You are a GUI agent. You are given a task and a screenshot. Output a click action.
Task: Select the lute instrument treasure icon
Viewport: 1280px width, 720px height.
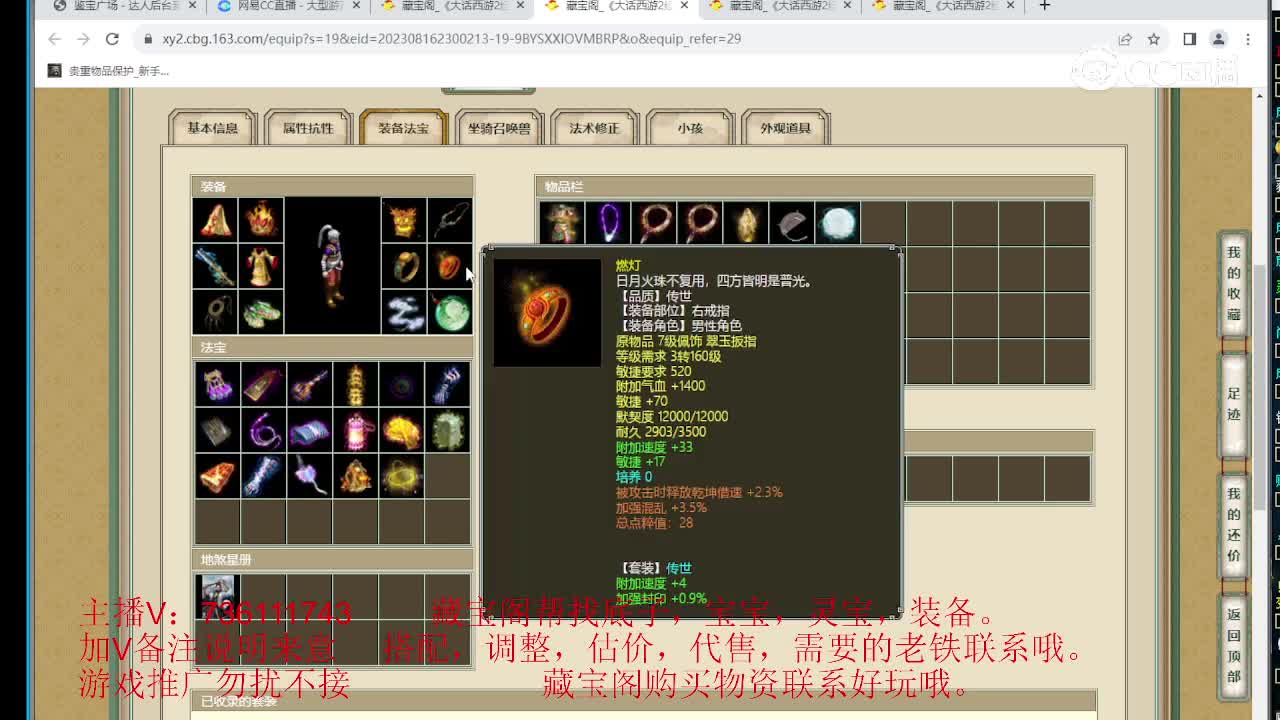coord(309,384)
